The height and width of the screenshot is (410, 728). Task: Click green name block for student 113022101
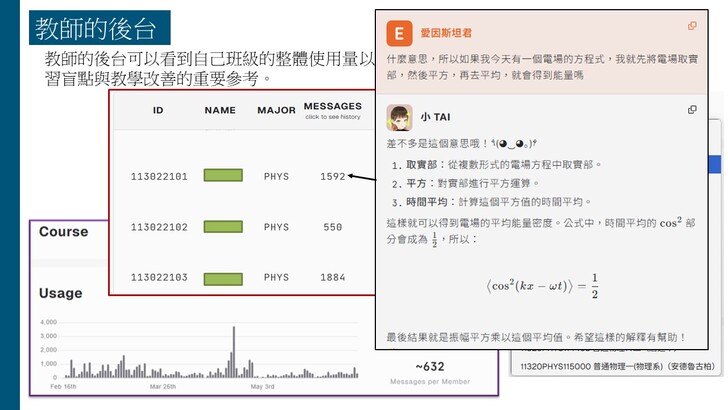click(223, 176)
